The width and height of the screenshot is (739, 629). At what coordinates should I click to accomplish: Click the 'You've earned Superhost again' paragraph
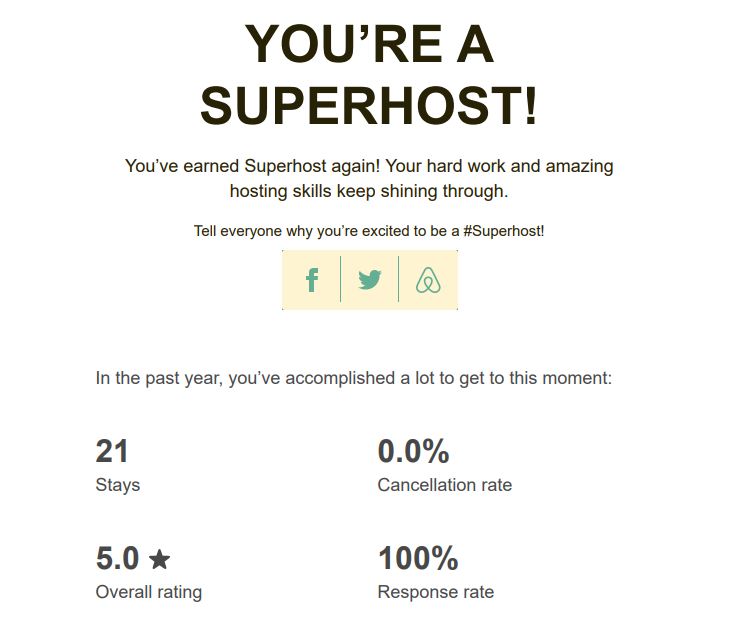tap(369, 179)
